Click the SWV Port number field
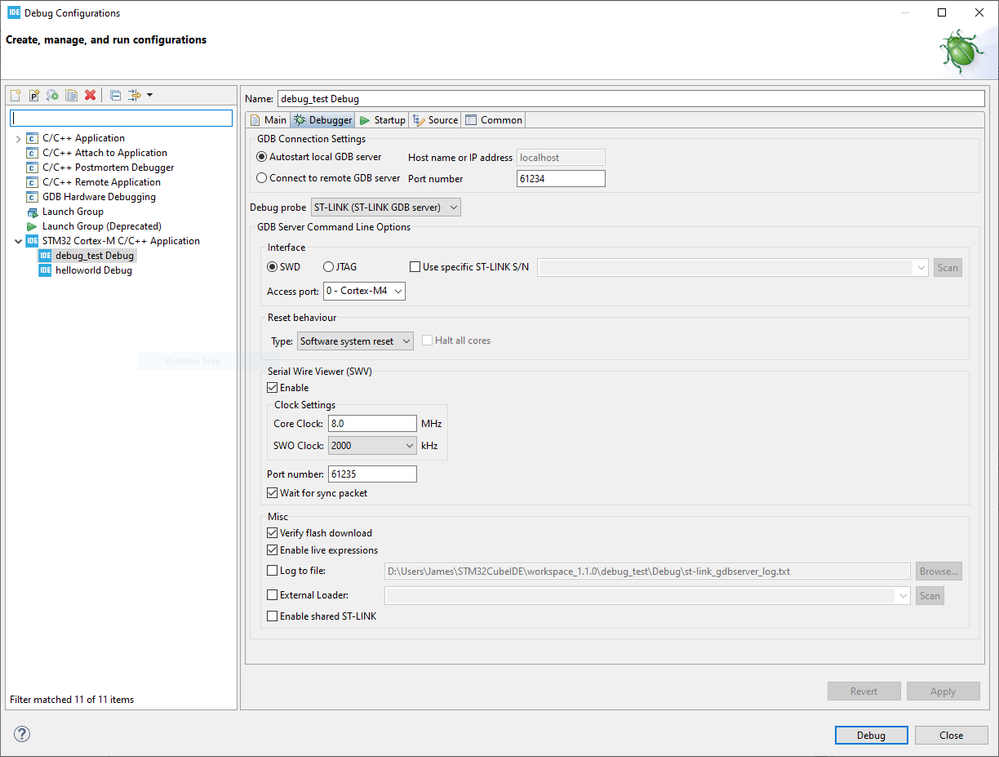Viewport: 999px width, 757px height. [x=372, y=474]
